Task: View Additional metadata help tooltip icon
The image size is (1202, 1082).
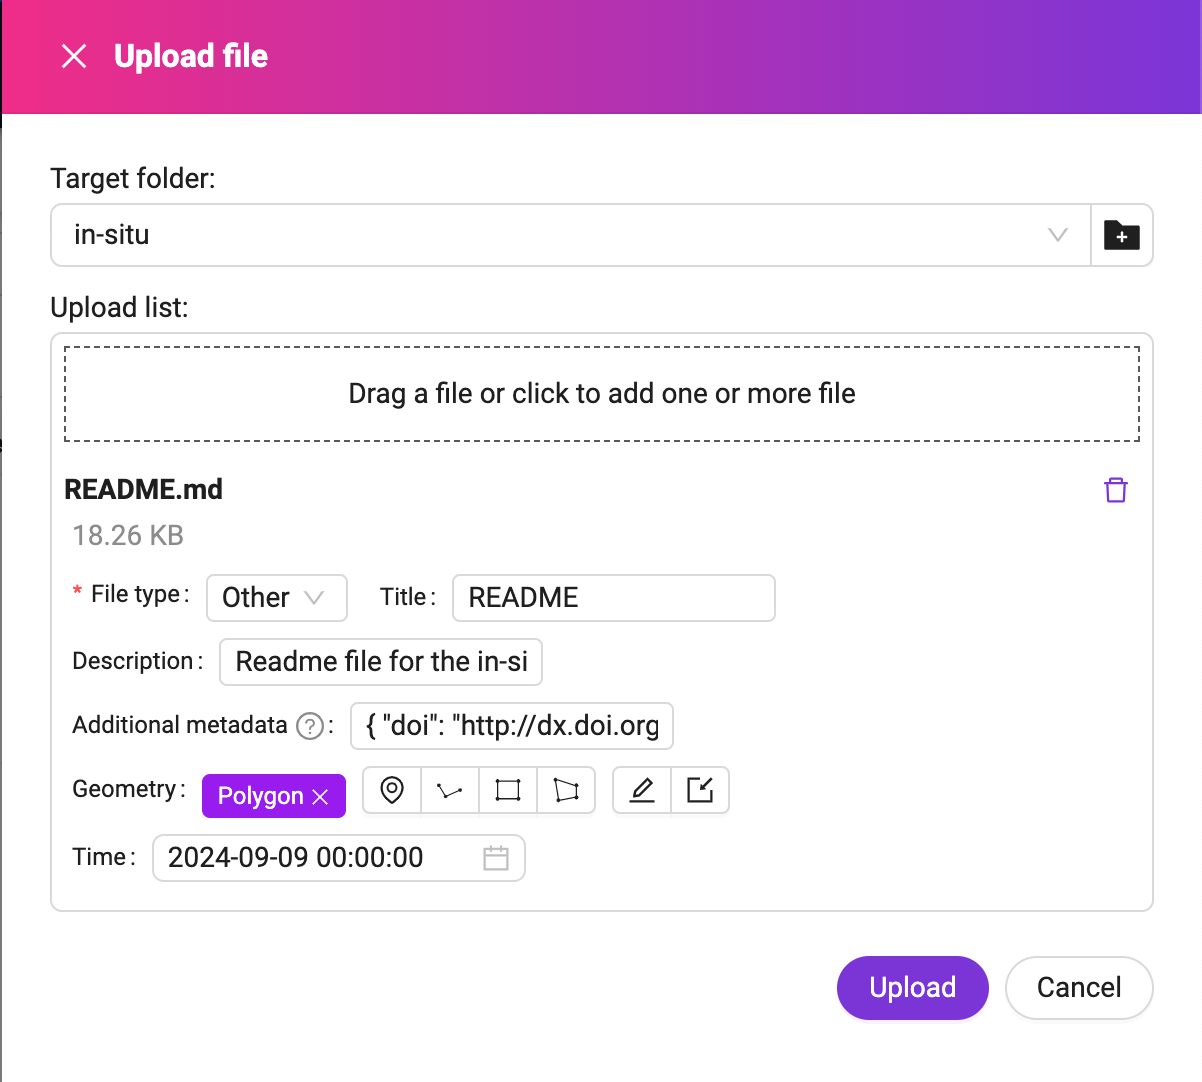Action: pyautogui.click(x=308, y=726)
